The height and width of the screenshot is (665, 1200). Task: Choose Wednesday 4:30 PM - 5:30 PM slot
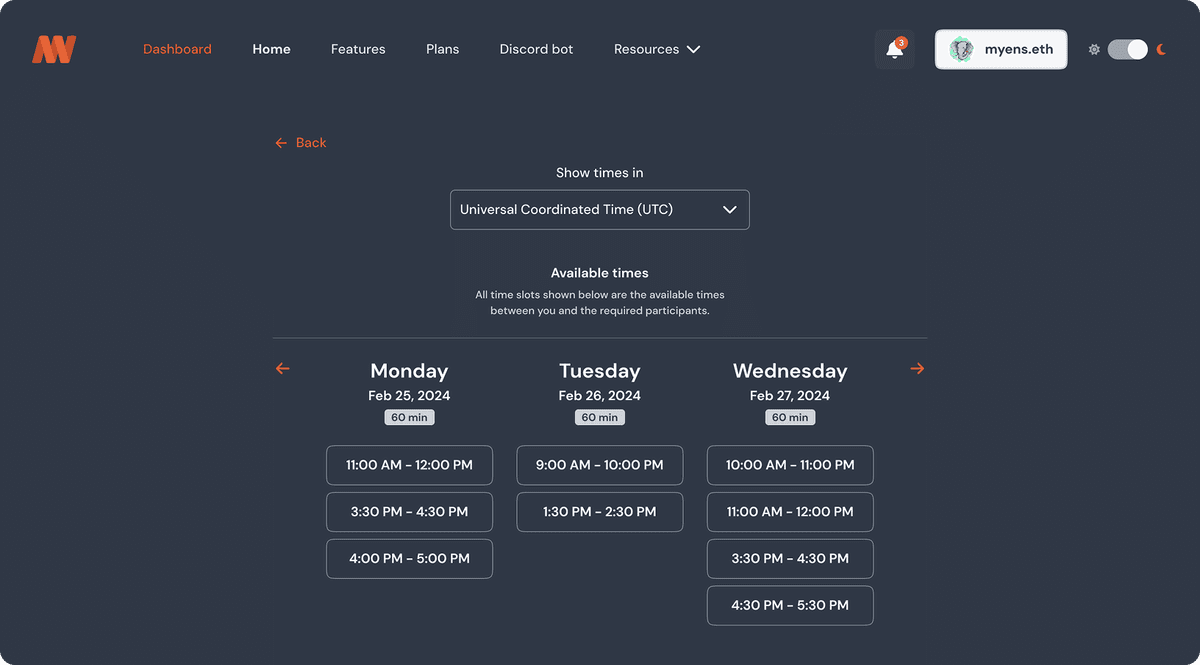coord(790,605)
